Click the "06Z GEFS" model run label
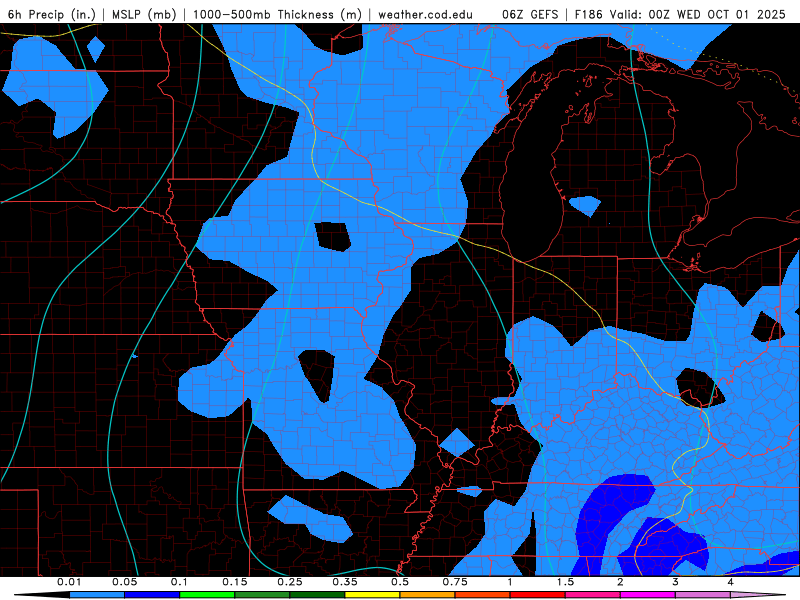The width and height of the screenshot is (800, 600). [x=530, y=14]
